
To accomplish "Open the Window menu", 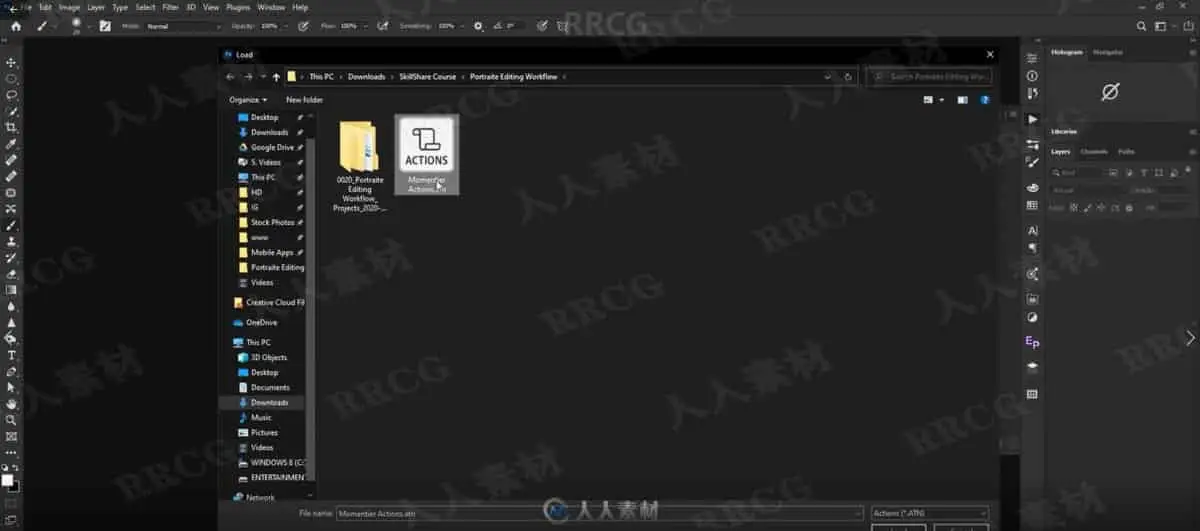I will (270, 7).
